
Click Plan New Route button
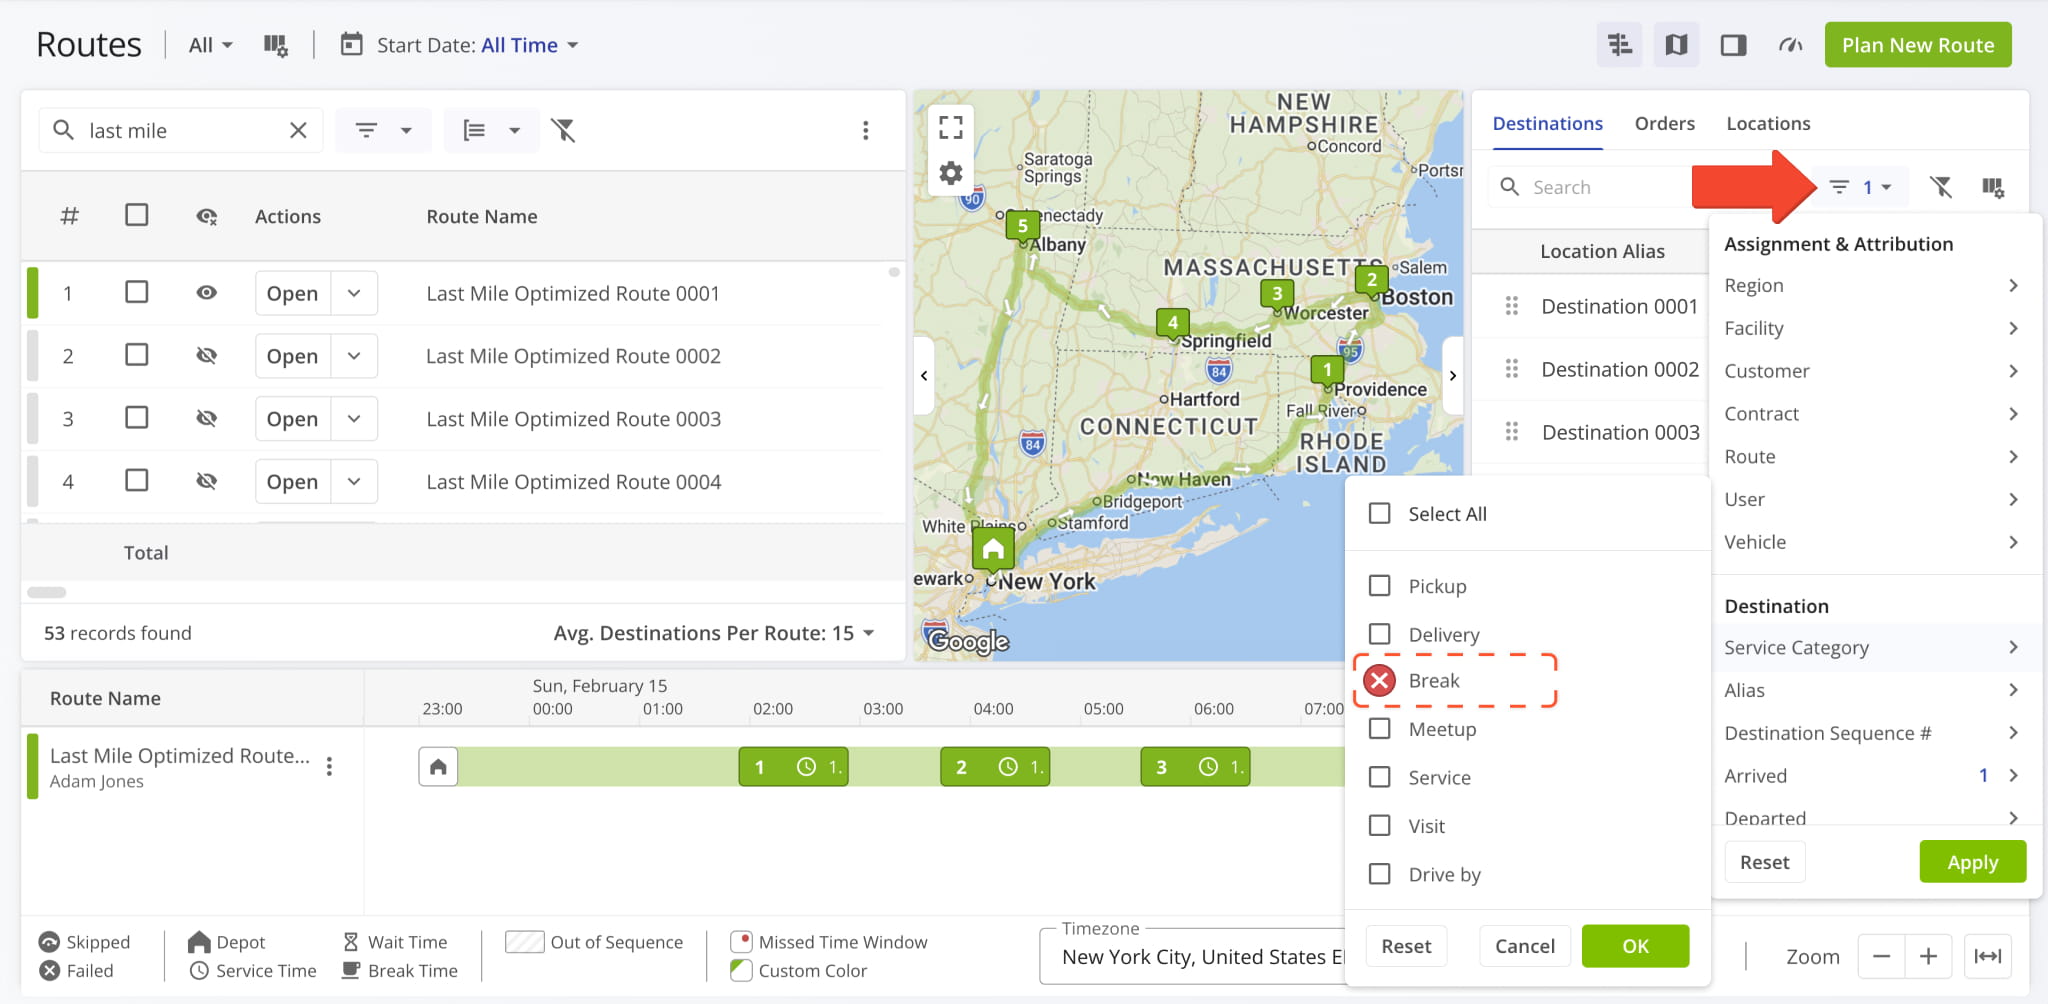click(1918, 45)
